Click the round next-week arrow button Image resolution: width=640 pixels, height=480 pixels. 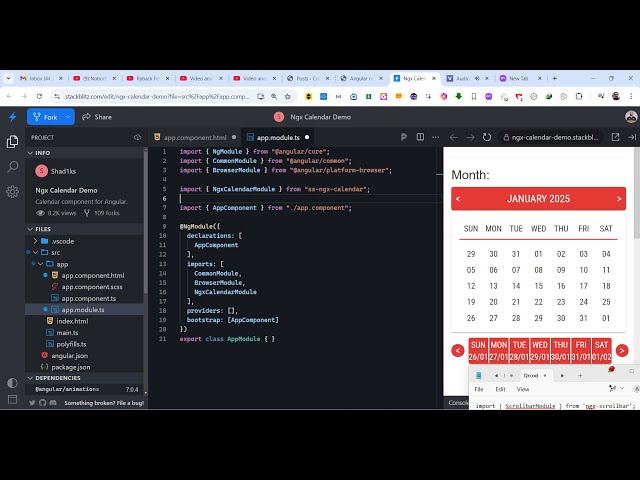(621, 350)
